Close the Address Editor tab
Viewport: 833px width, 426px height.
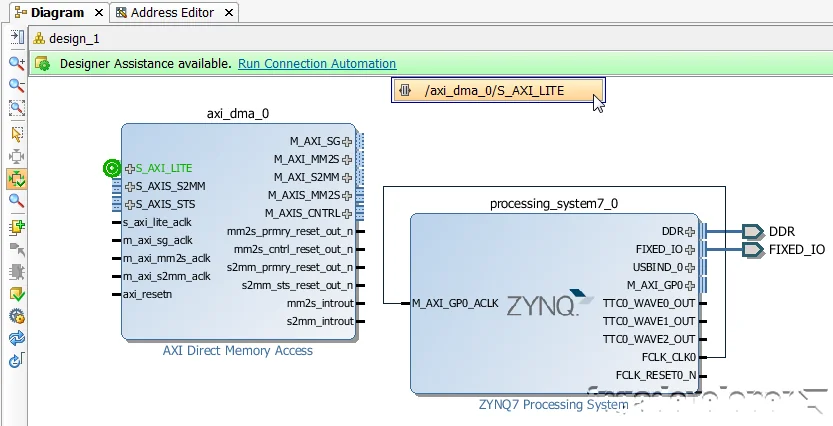pos(229,13)
